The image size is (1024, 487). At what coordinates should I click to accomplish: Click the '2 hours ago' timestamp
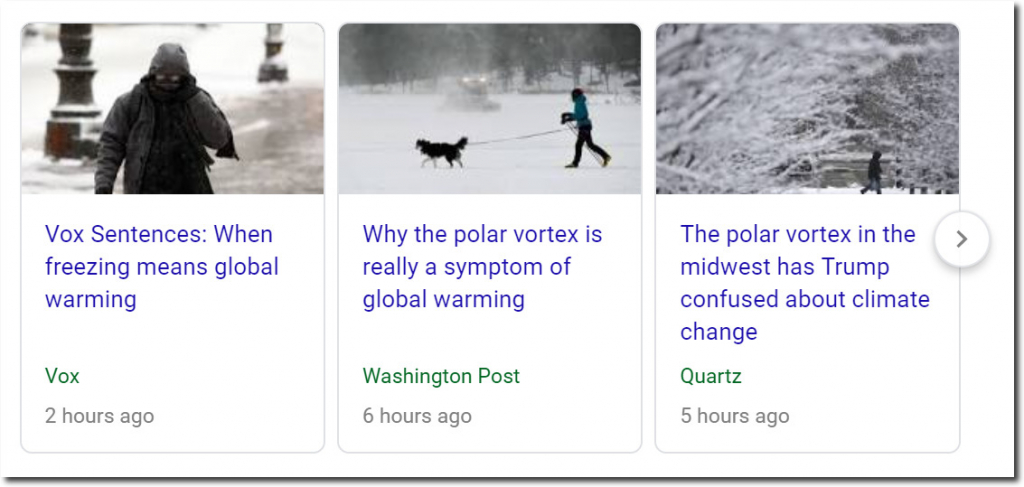pos(99,416)
